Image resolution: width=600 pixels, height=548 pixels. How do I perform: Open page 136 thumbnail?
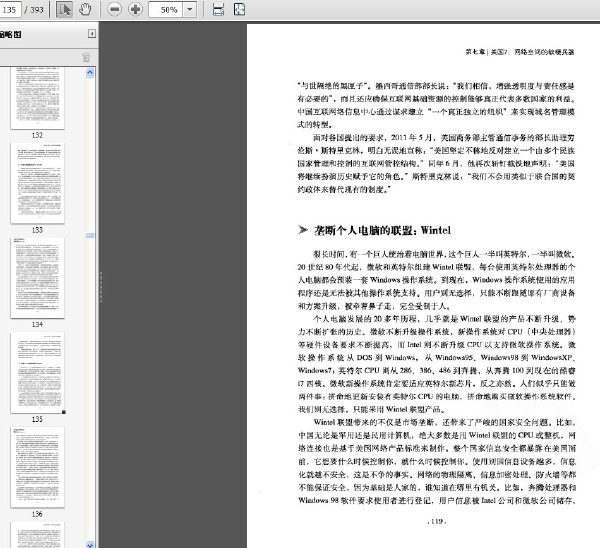point(37,467)
